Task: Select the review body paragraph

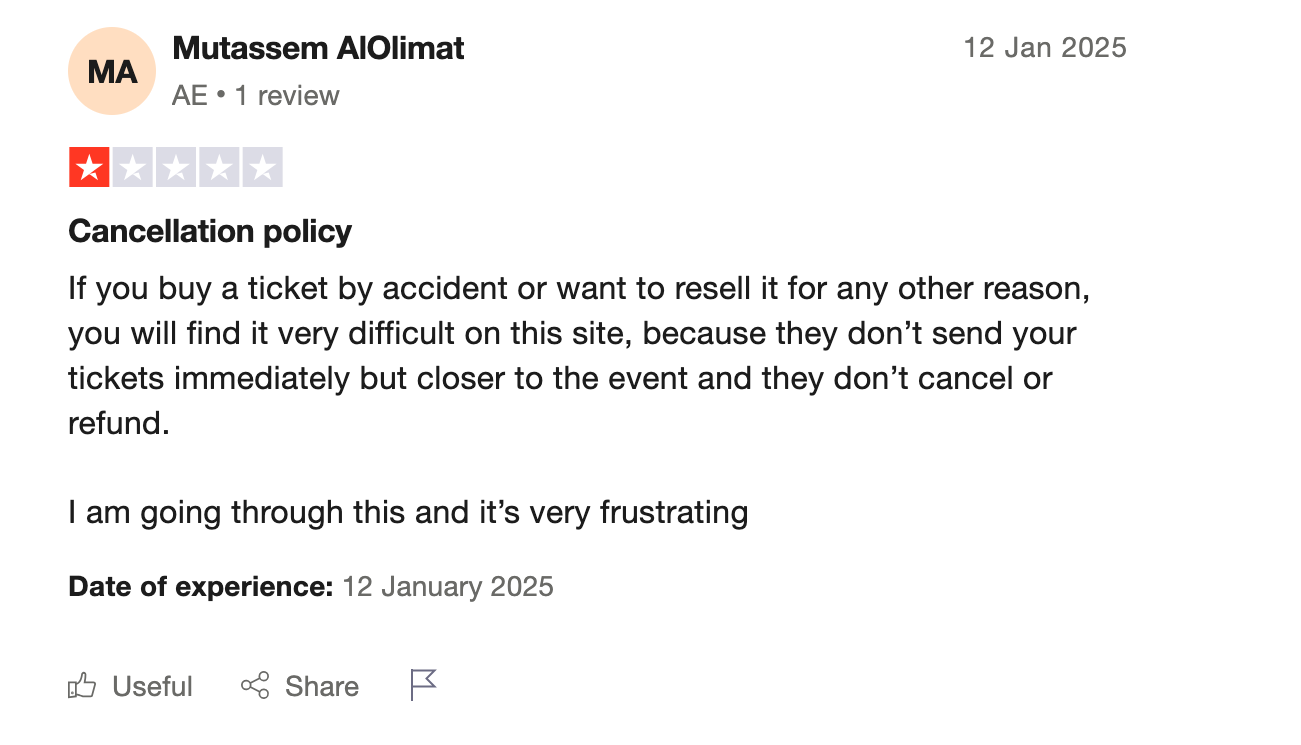Action: [x=578, y=355]
